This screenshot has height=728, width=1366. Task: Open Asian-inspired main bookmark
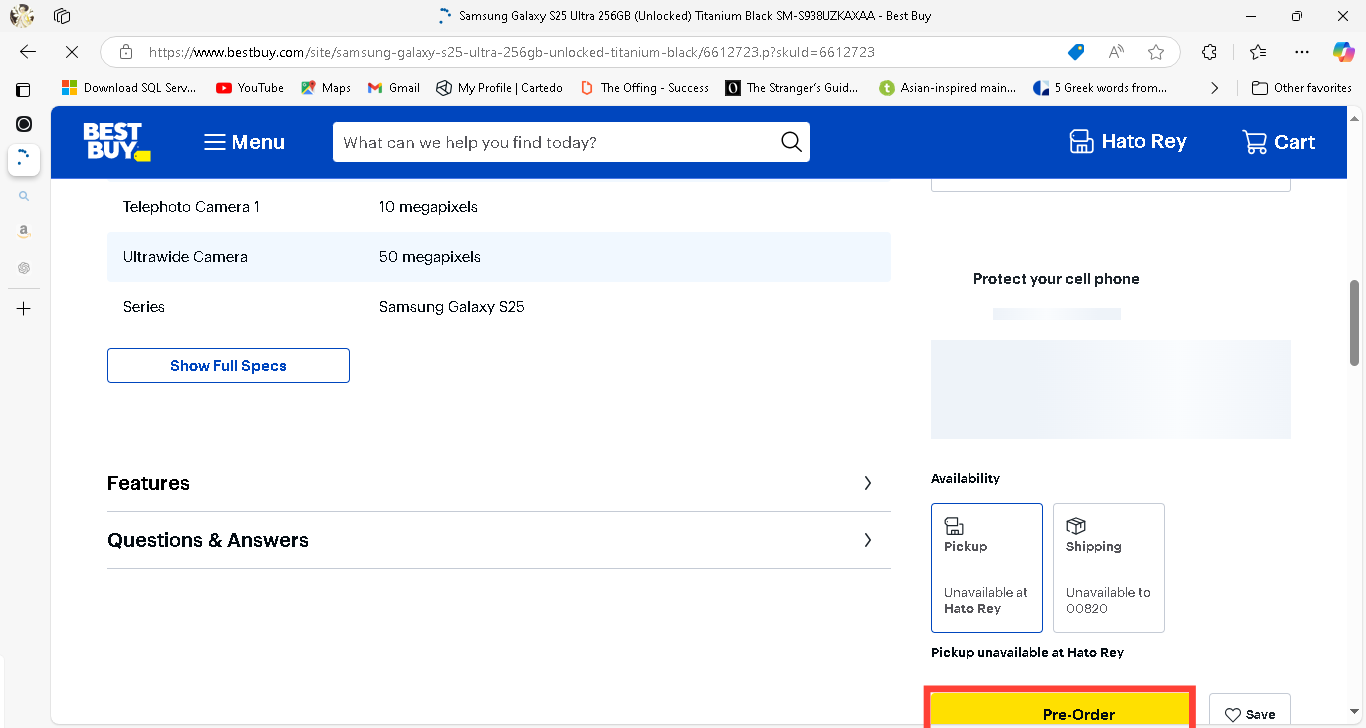(947, 88)
